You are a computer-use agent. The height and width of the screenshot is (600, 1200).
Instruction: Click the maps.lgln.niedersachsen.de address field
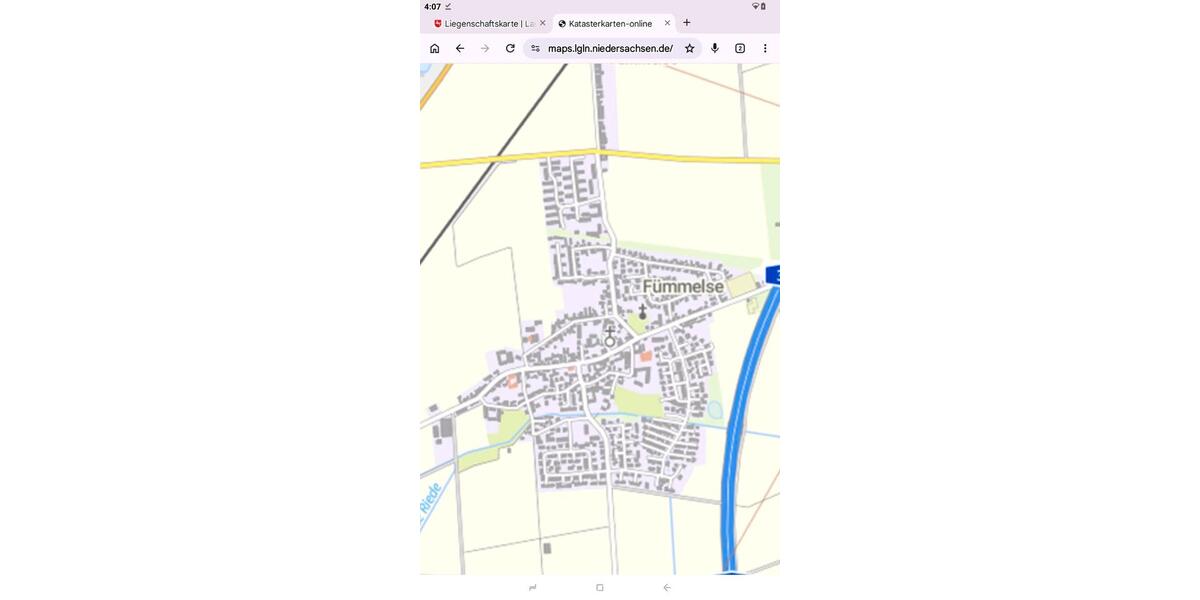610,48
